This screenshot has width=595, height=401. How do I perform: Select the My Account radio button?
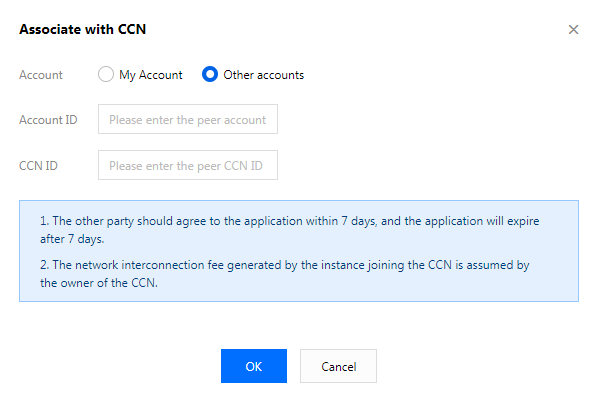(x=105, y=74)
